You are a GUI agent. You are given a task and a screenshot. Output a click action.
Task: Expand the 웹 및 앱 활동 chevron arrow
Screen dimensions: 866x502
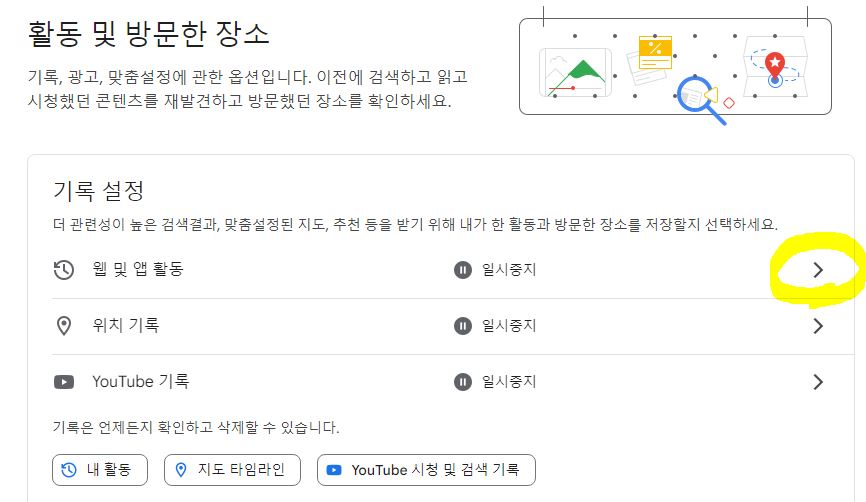click(x=818, y=270)
